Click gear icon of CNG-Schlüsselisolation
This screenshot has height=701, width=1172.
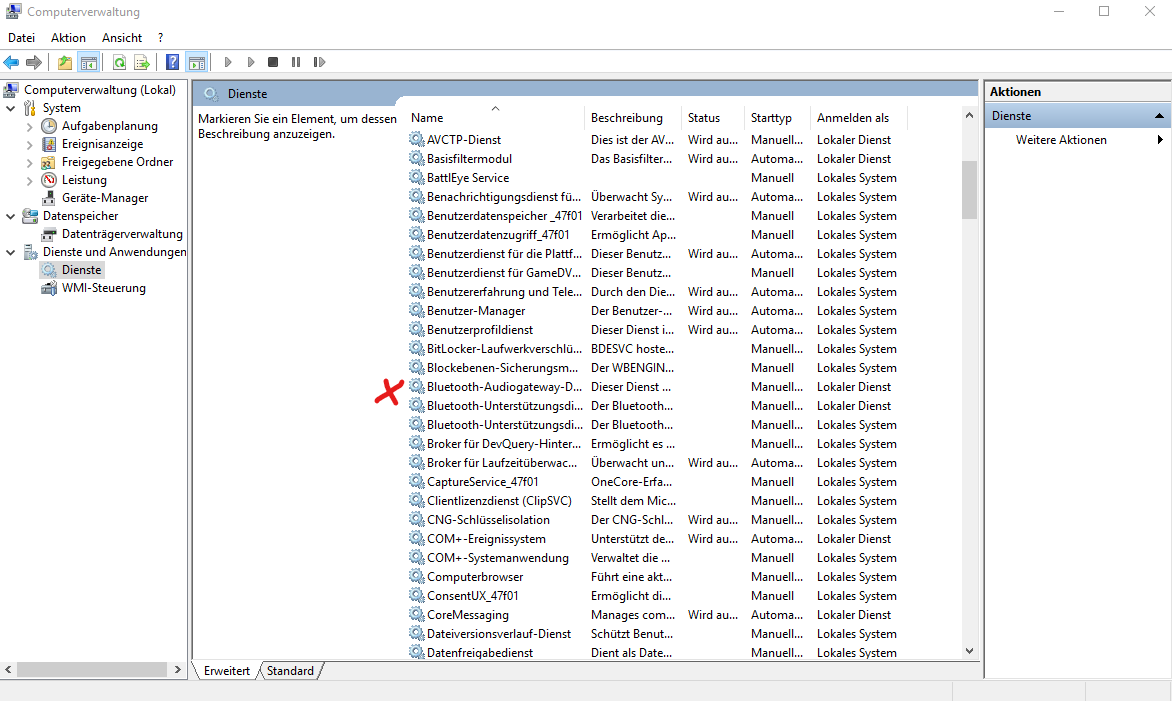pos(416,519)
